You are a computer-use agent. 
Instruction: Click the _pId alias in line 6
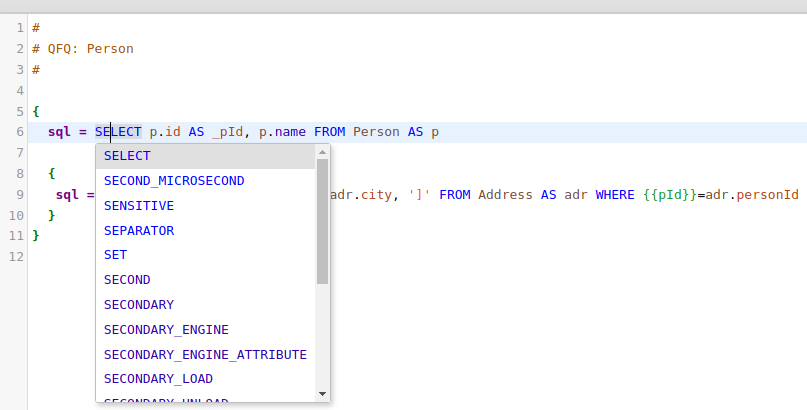[227, 132]
